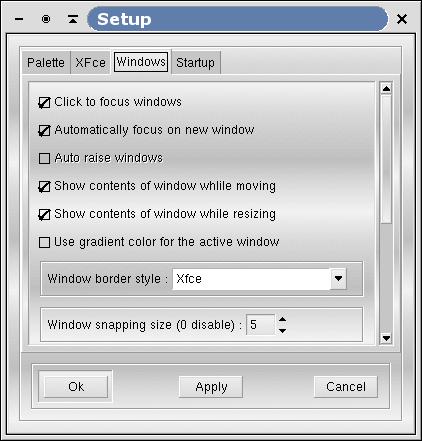Screen dimensions: 422x441
Task: Disable Automatically focus on new window
Action: pyautogui.click(x=44, y=130)
